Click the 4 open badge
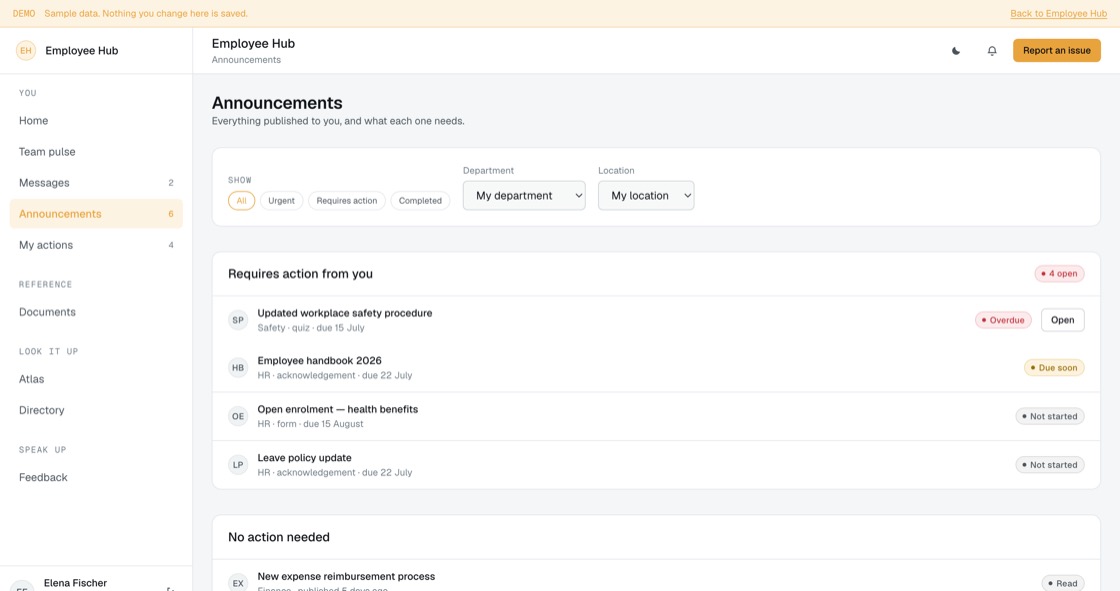This screenshot has width=1120, height=591. (x=1059, y=274)
